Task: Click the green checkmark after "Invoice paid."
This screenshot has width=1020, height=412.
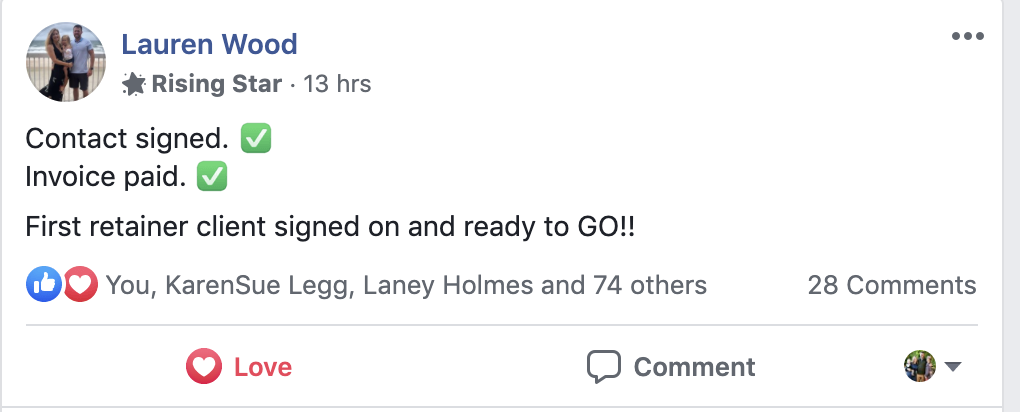Action: pyautogui.click(x=213, y=178)
